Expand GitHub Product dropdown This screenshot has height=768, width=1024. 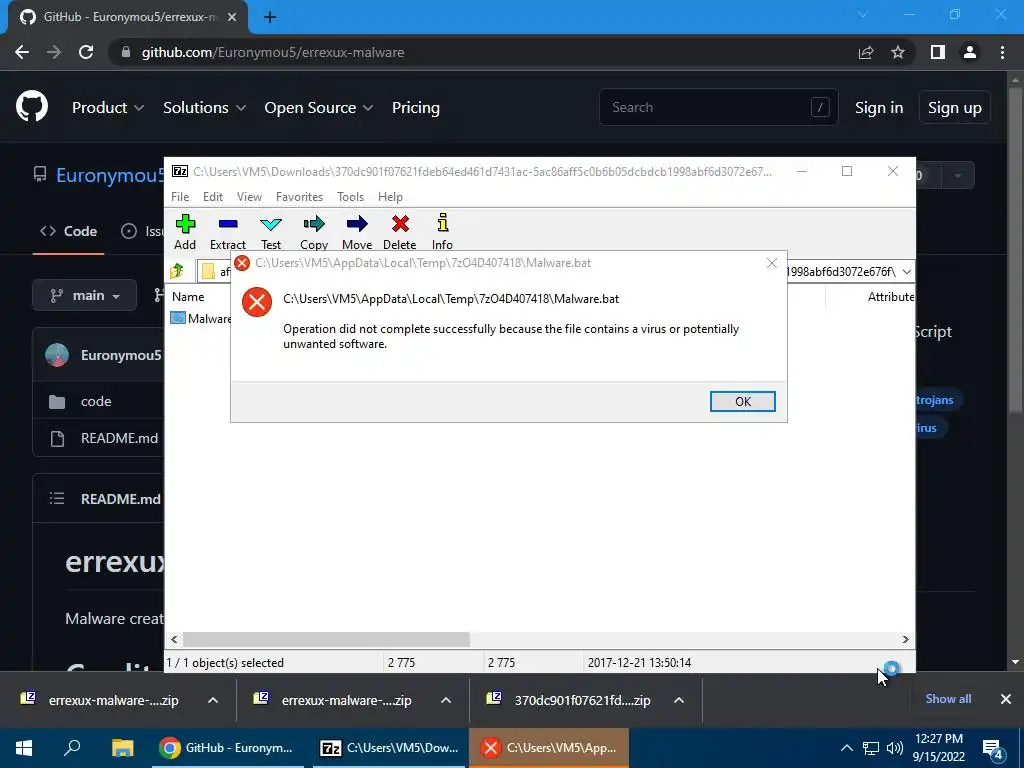tap(108, 108)
